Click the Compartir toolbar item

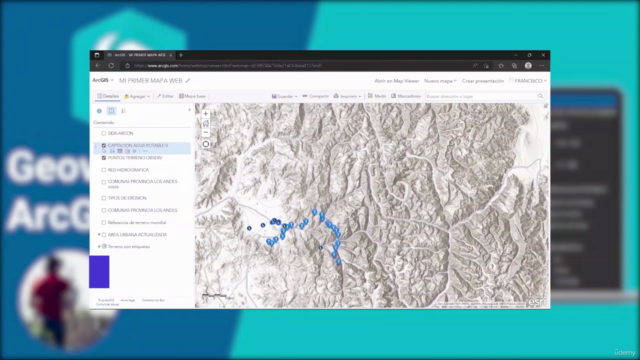pos(316,96)
